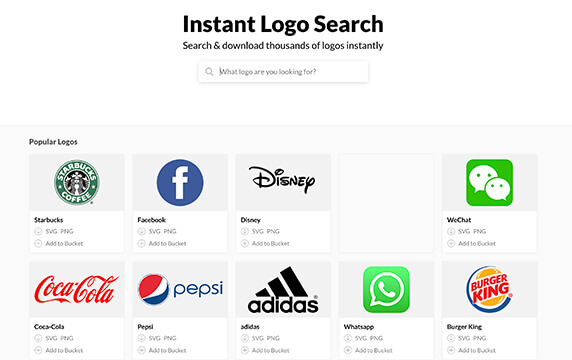Click the Disney logo image
Viewport: 572px width, 360px height.
(282, 179)
